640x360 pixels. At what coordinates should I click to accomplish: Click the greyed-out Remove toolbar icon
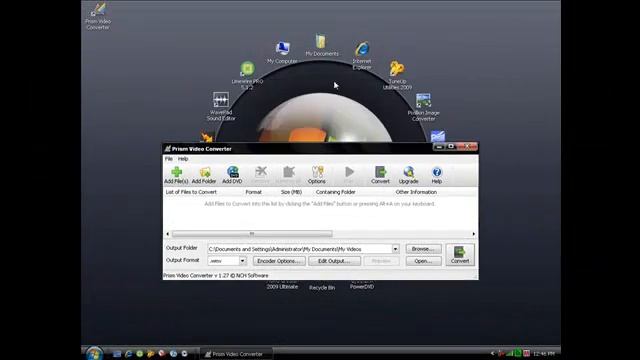pos(260,175)
